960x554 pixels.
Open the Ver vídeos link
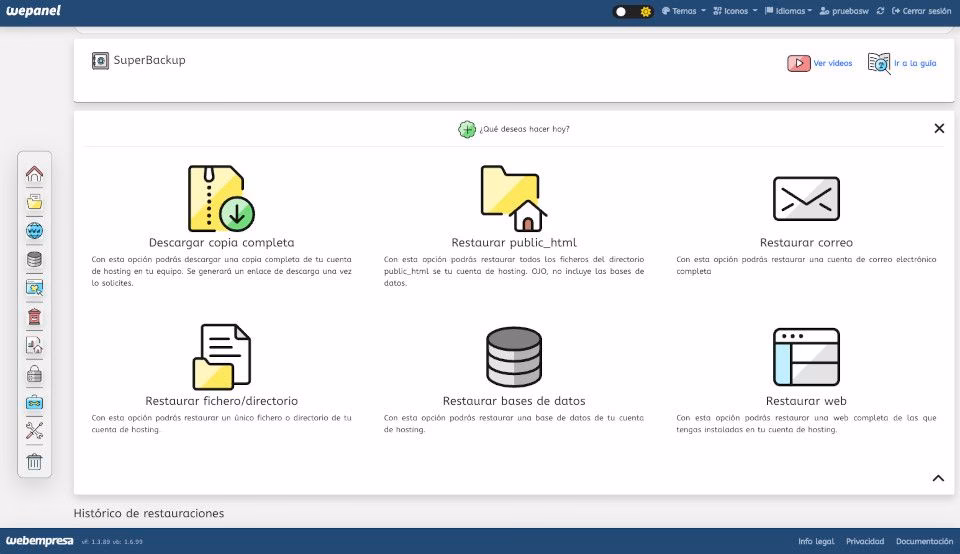coord(833,63)
